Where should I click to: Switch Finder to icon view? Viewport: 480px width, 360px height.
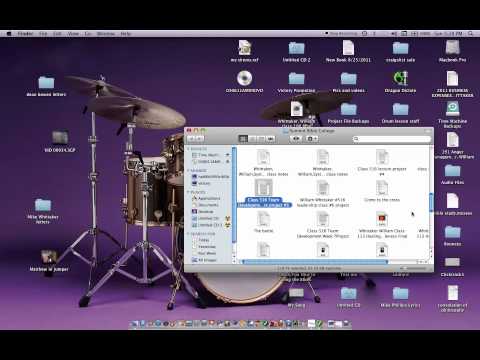click(243, 138)
